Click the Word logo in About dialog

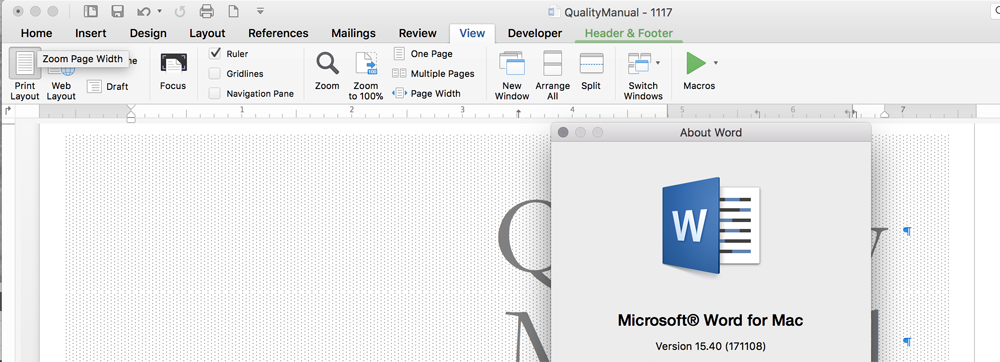pos(711,225)
